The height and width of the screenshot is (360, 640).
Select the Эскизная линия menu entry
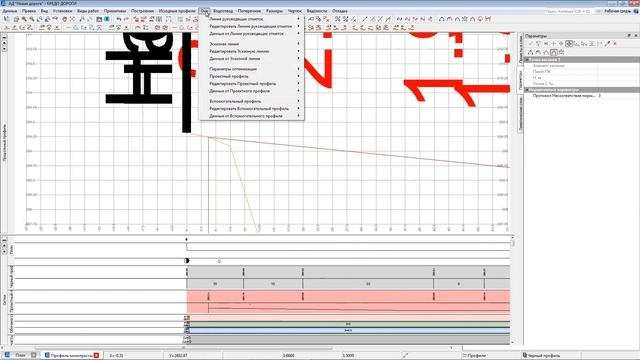251,44
